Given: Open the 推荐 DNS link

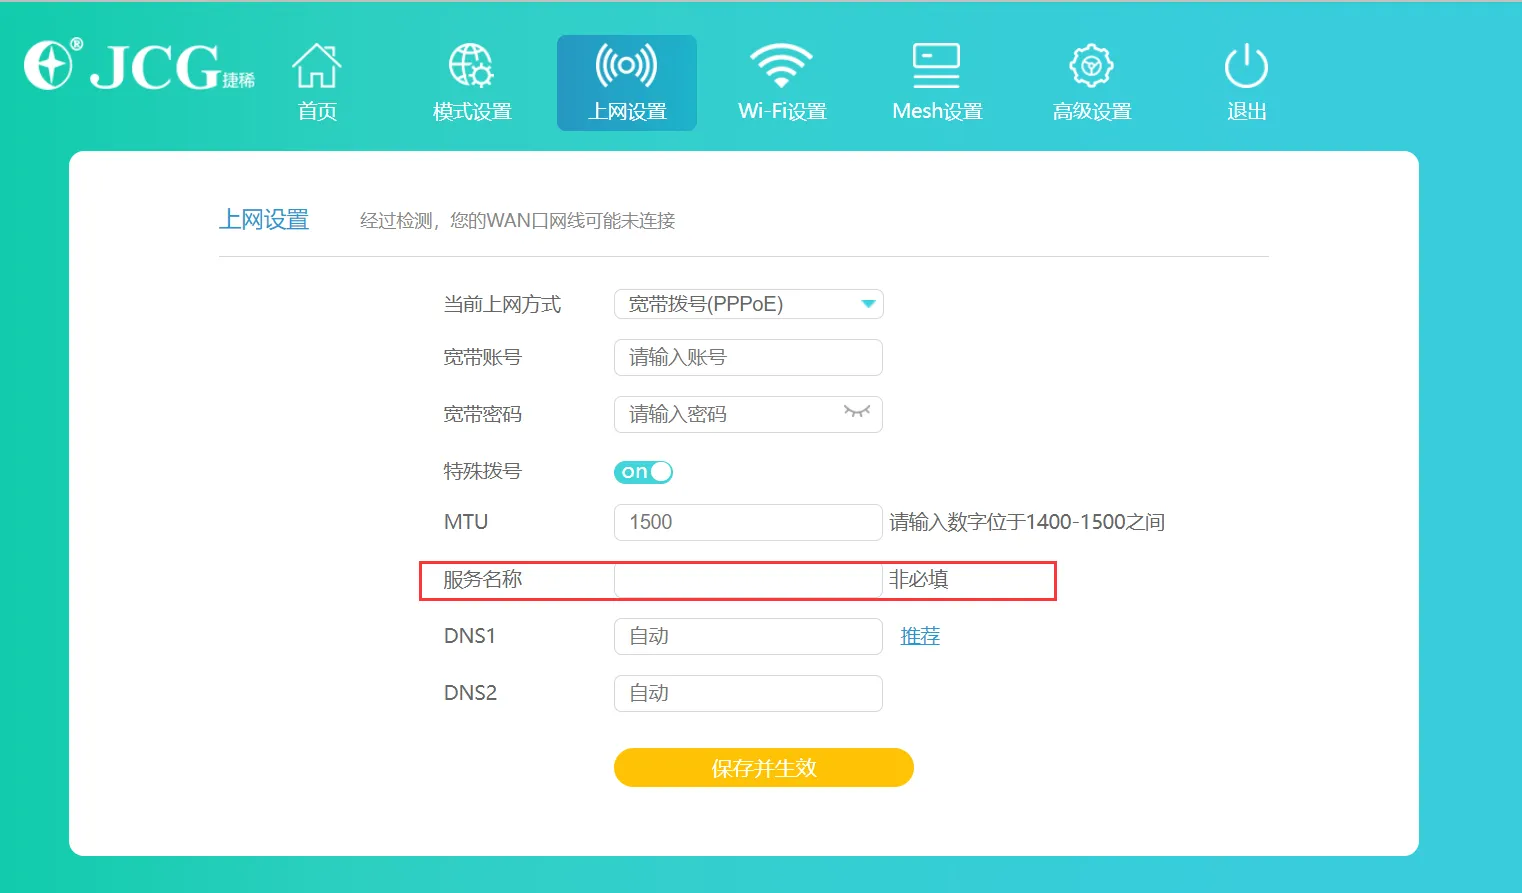Looking at the screenshot, I should 920,636.
